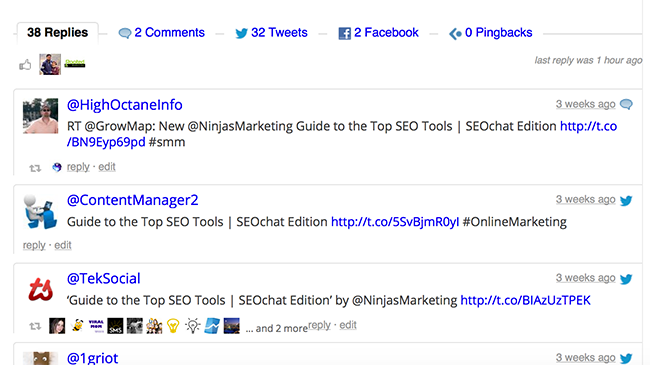The height and width of the screenshot is (365, 650).
Task: Switch to the 2 Comments tab
Action: coord(162,33)
